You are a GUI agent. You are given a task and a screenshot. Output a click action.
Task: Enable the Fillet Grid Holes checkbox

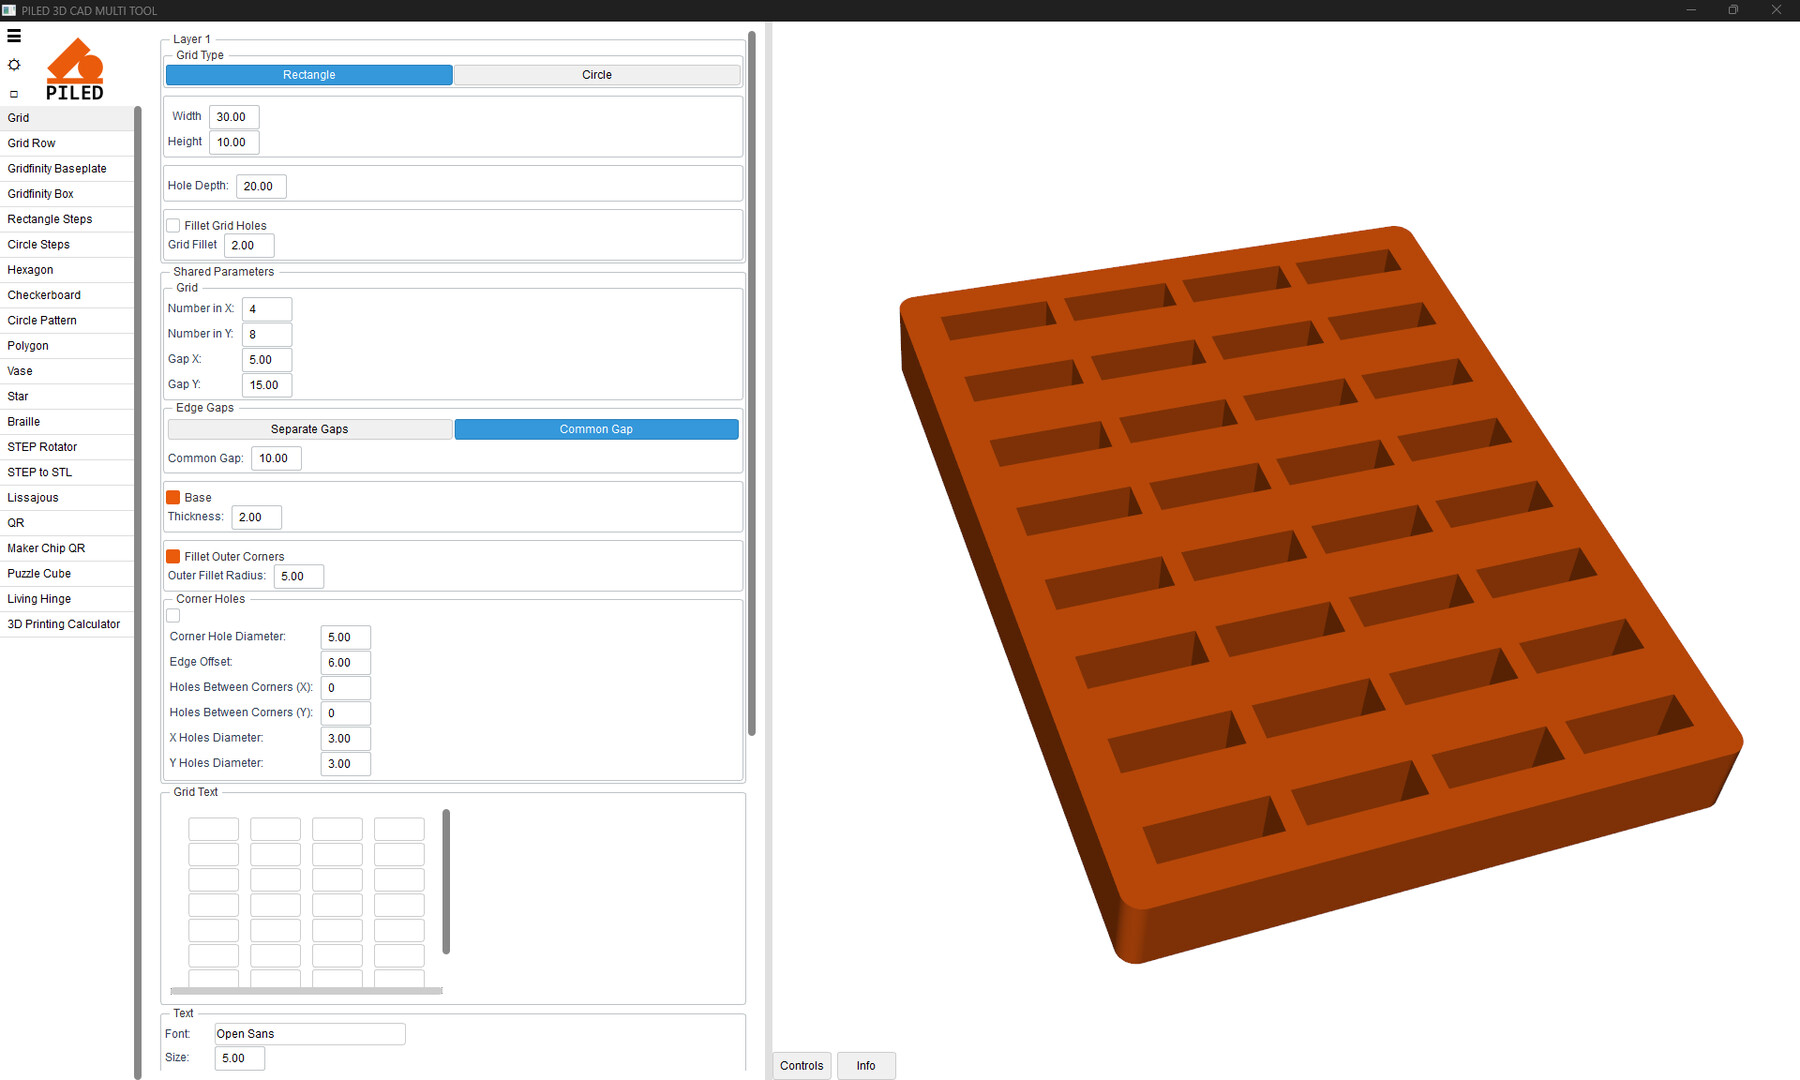pos(174,226)
